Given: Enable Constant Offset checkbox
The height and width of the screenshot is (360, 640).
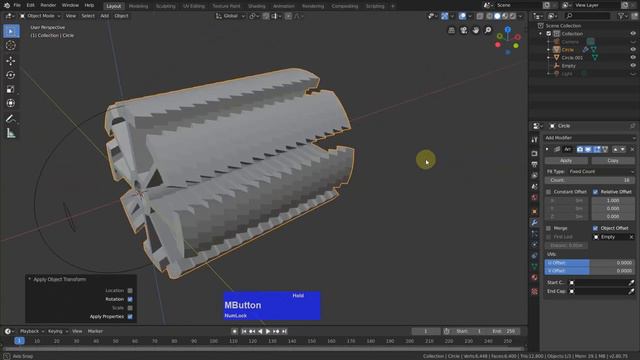Looking at the screenshot, I should [549, 192].
